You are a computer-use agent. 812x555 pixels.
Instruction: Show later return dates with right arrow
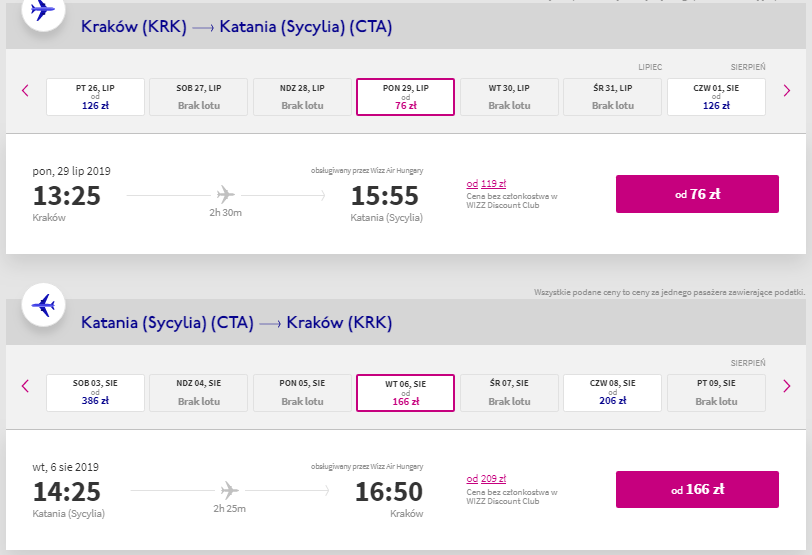[x=787, y=386]
